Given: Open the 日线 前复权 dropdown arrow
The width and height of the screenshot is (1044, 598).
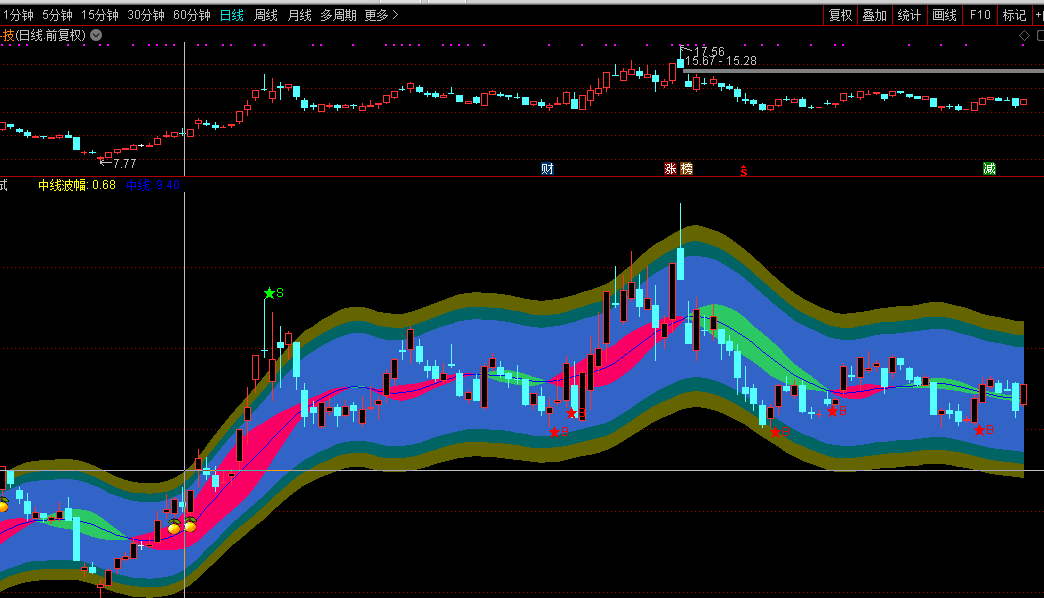Looking at the screenshot, I should click(x=96, y=35).
